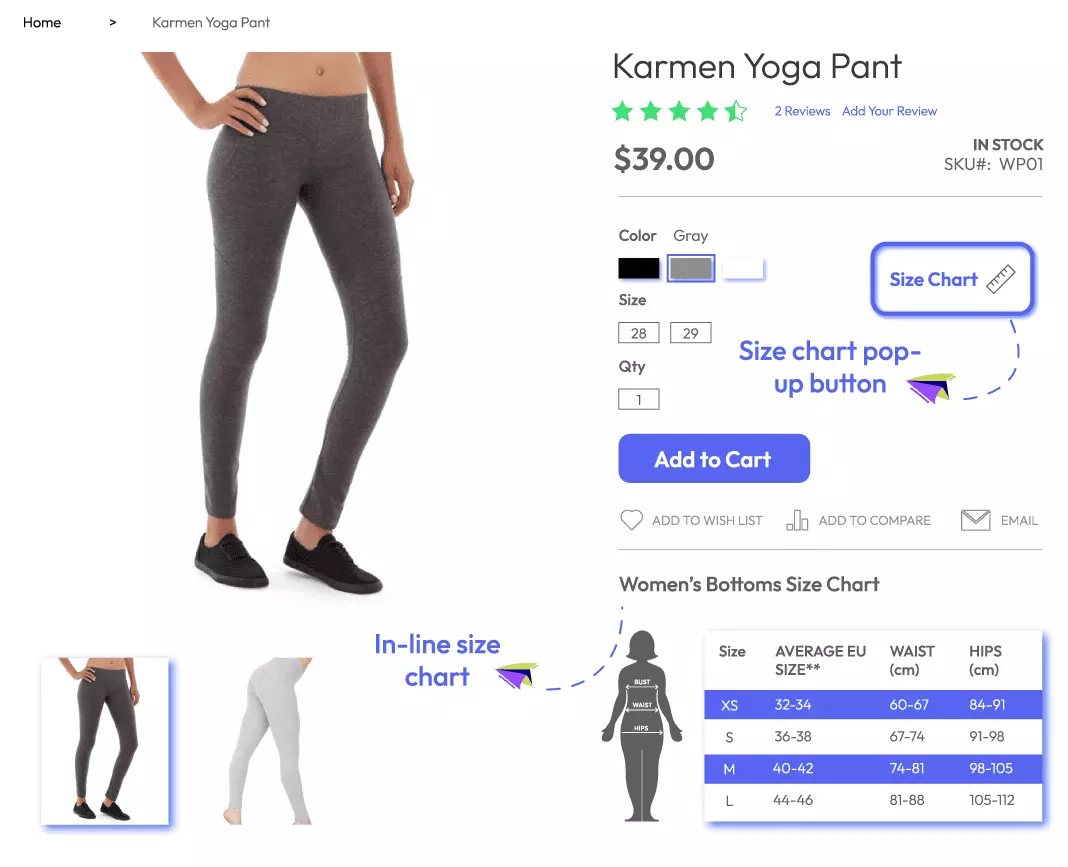This screenshot has height=867, width=1068.
Task: Open the Size Chart pop-up button
Action: 952,279
